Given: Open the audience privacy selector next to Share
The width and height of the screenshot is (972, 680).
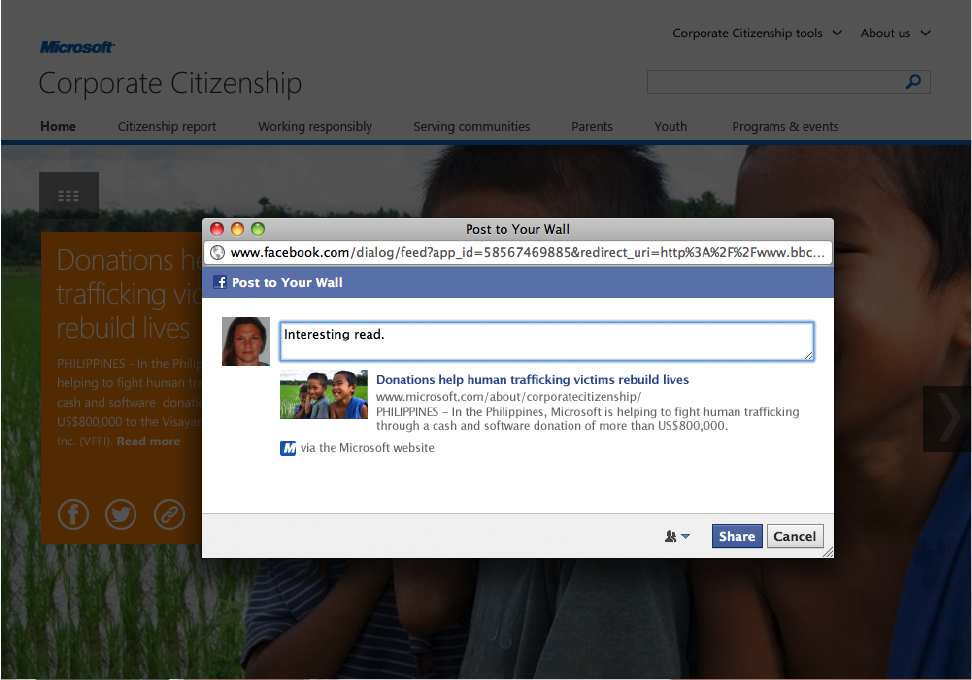Looking at the screenshot, I should click(677, 536).
